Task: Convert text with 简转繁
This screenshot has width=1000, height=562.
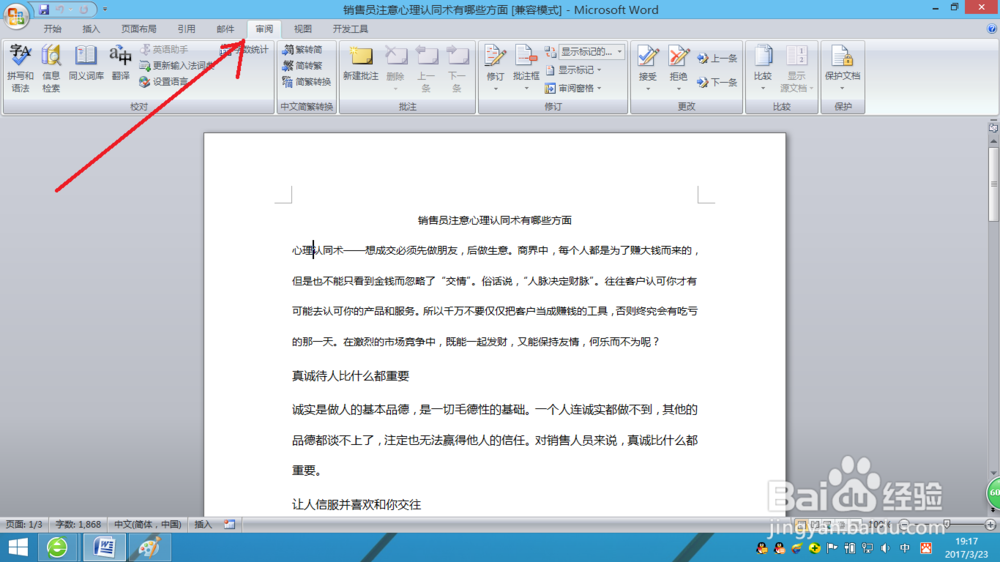Action: click(x=303, y=66)
